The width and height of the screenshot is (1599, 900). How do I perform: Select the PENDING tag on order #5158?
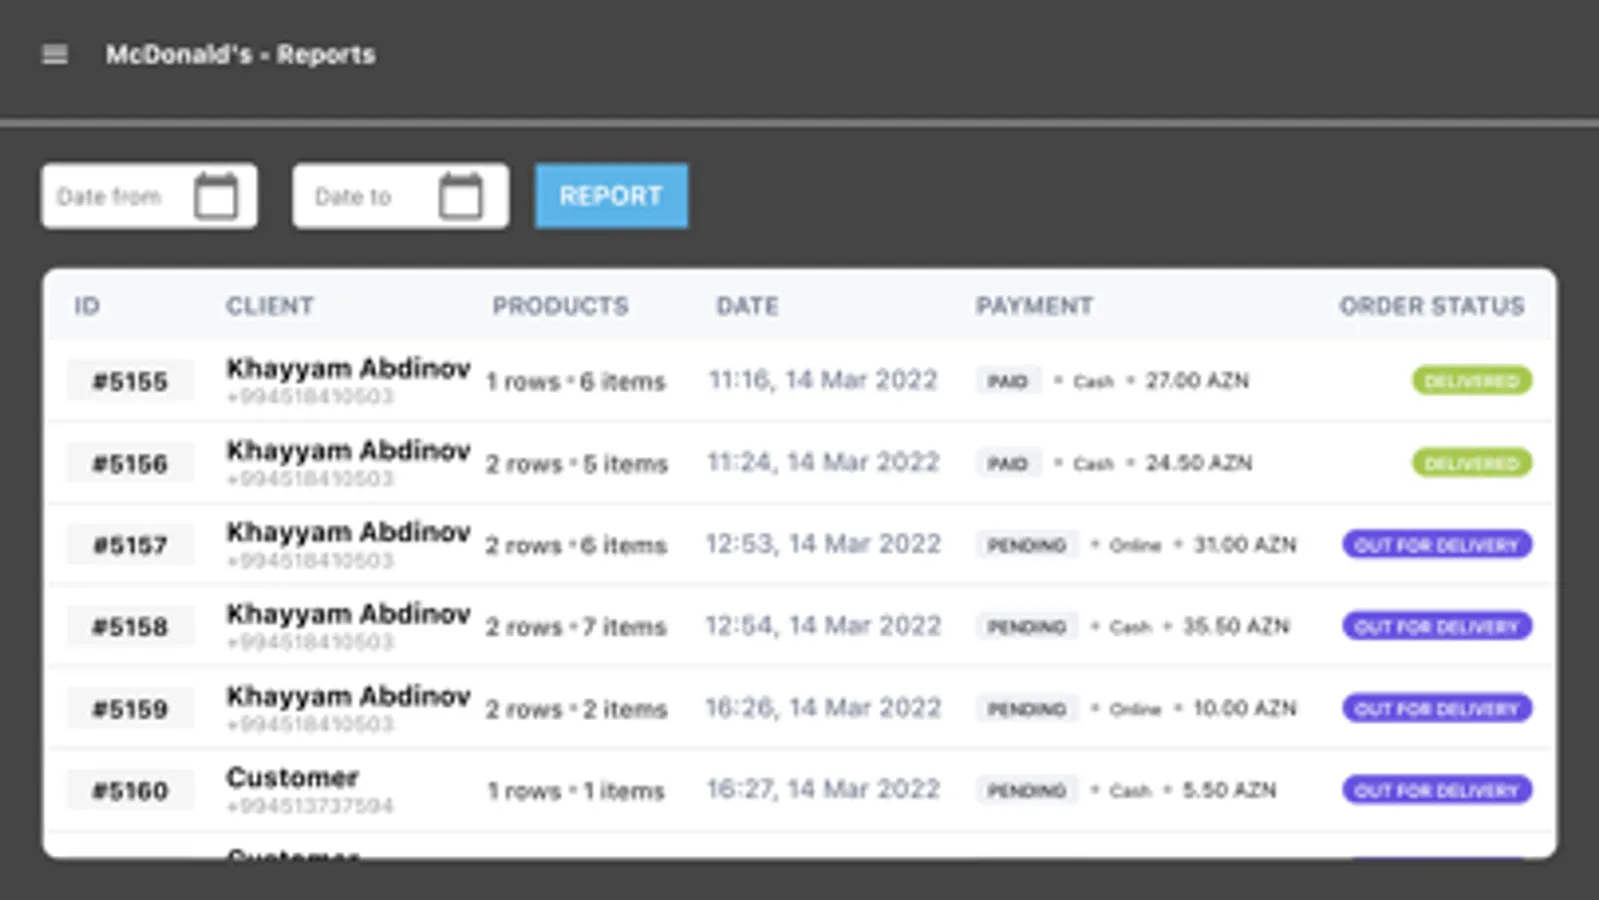tap(1027, 627)
